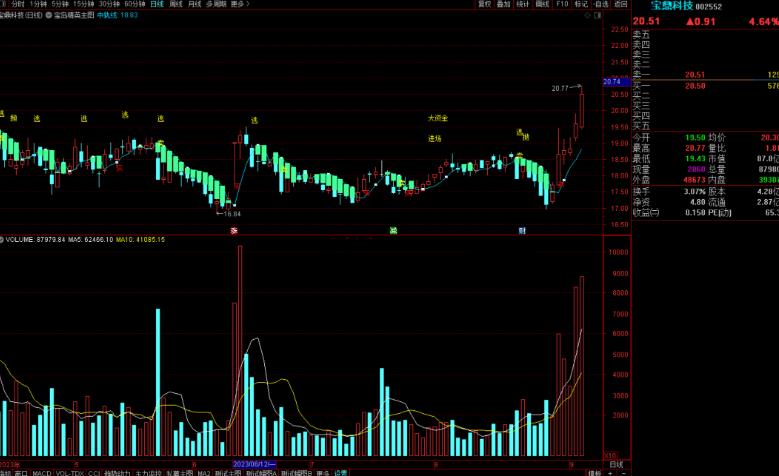Viewport: 779px width, 476px height.
Task: Click the 净资 value 4.80
Action: [698, 202]
